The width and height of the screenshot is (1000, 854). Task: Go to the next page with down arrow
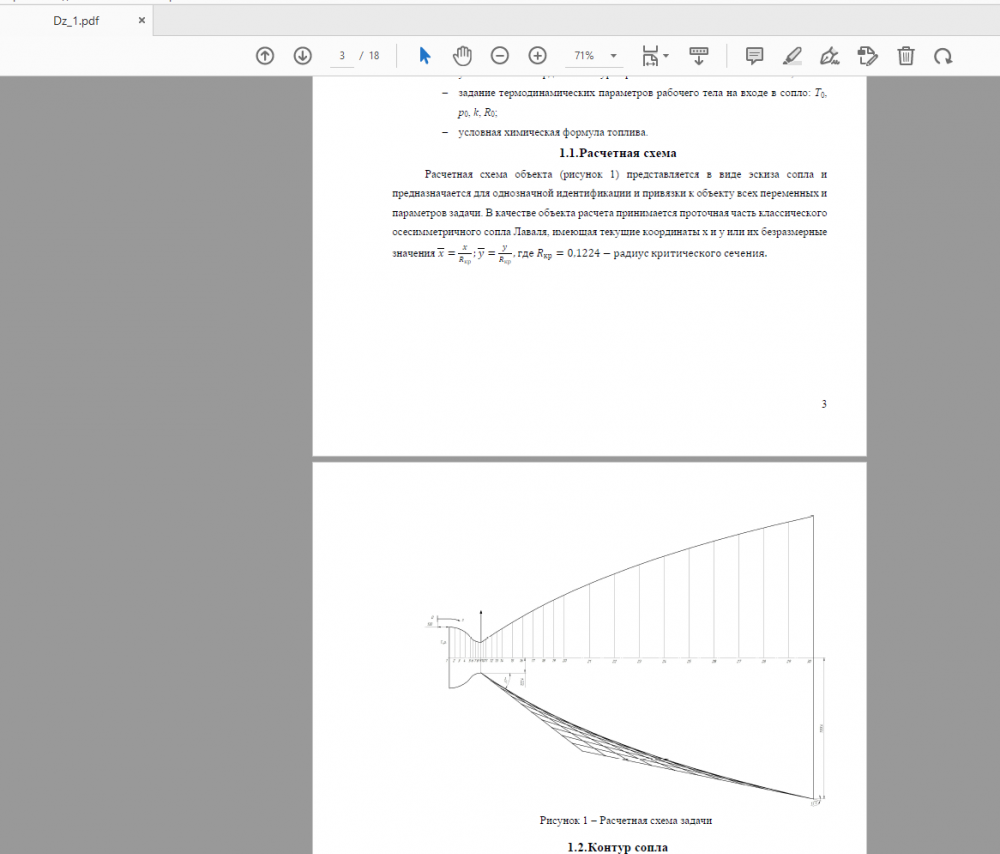[x=302, y=56]
